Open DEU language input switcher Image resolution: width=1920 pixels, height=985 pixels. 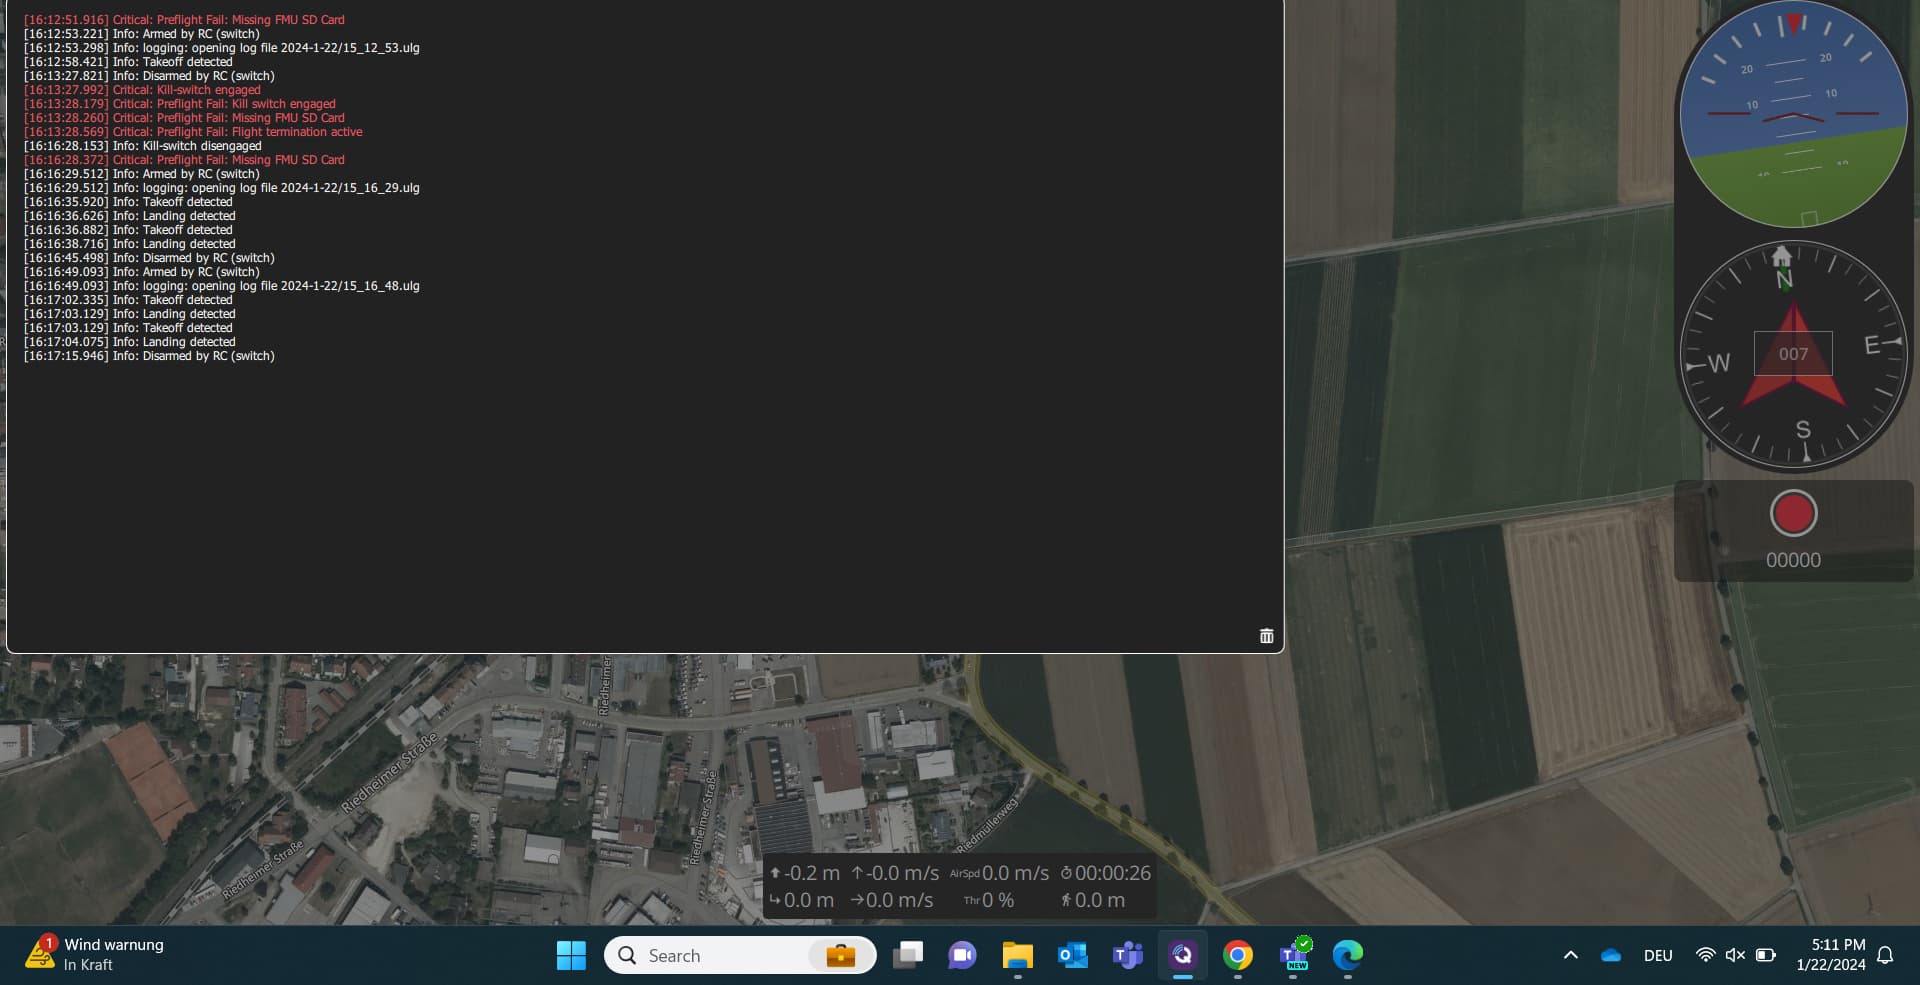click(1657, 955)
